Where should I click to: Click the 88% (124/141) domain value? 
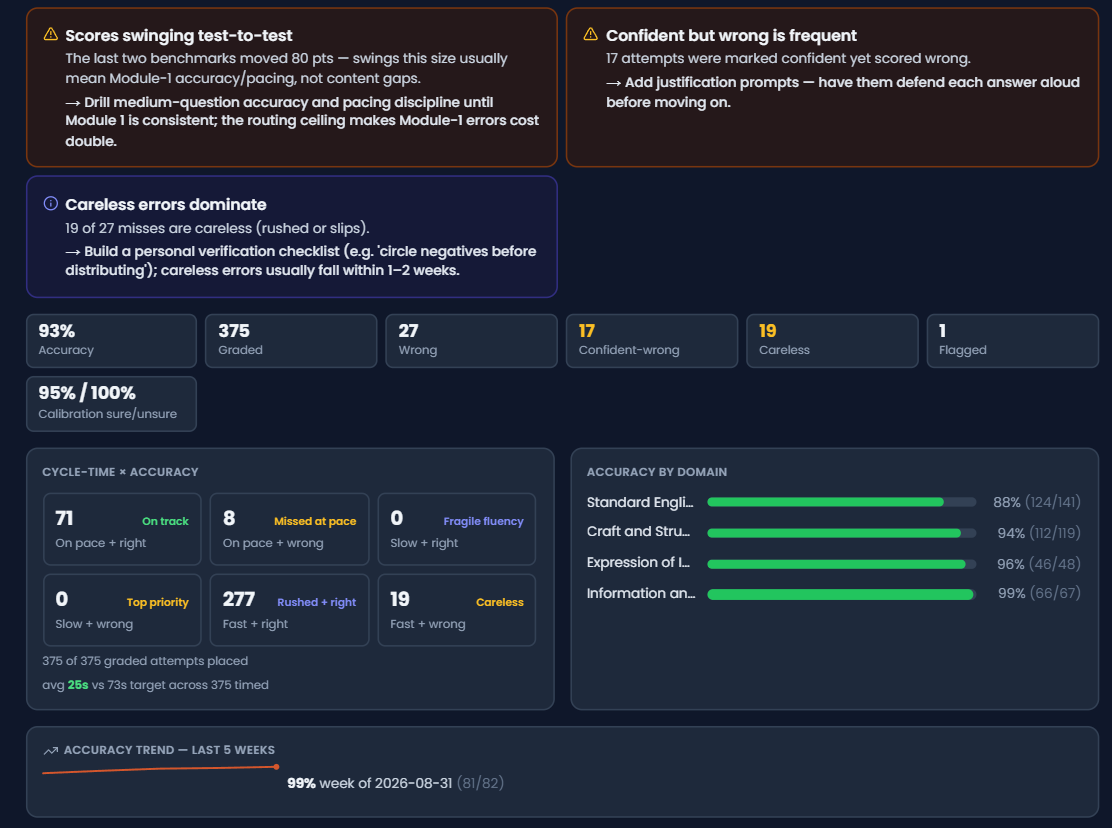(x=1037, y=502)
